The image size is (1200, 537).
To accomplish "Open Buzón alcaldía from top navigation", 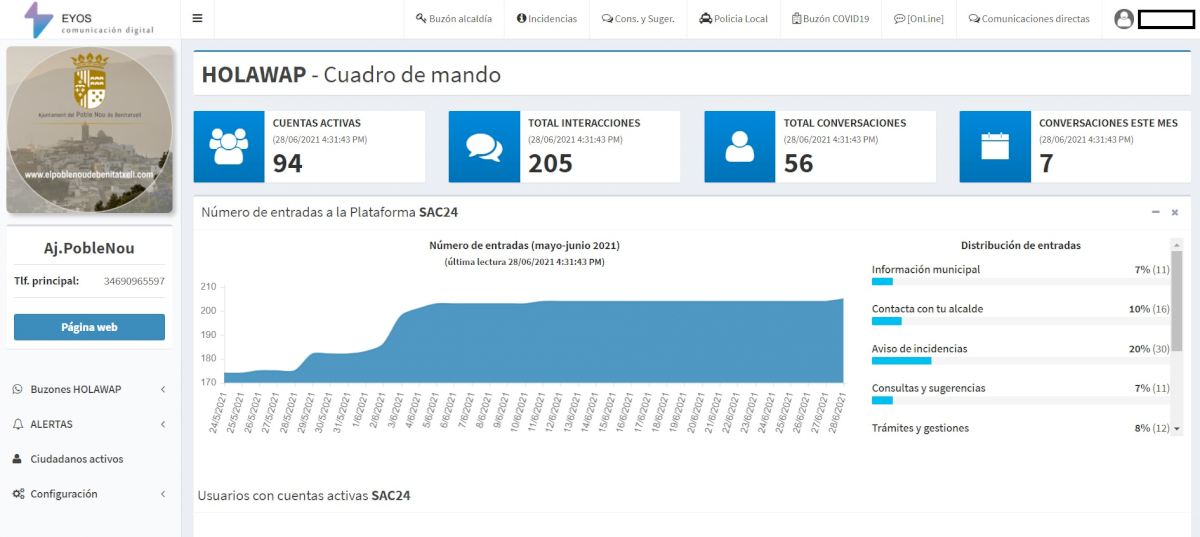I will click(x=454, y=19).
